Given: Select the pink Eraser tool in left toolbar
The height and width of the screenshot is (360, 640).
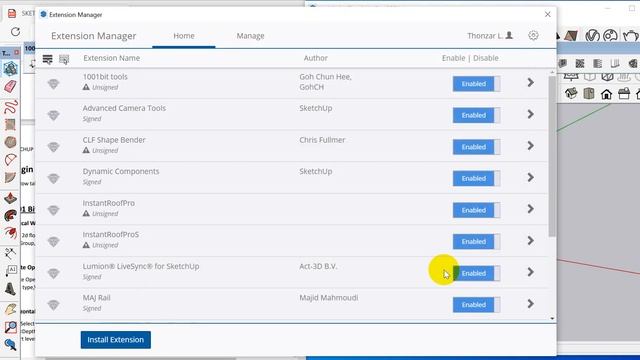Looking at the screenshot, I should click(10, 86).
